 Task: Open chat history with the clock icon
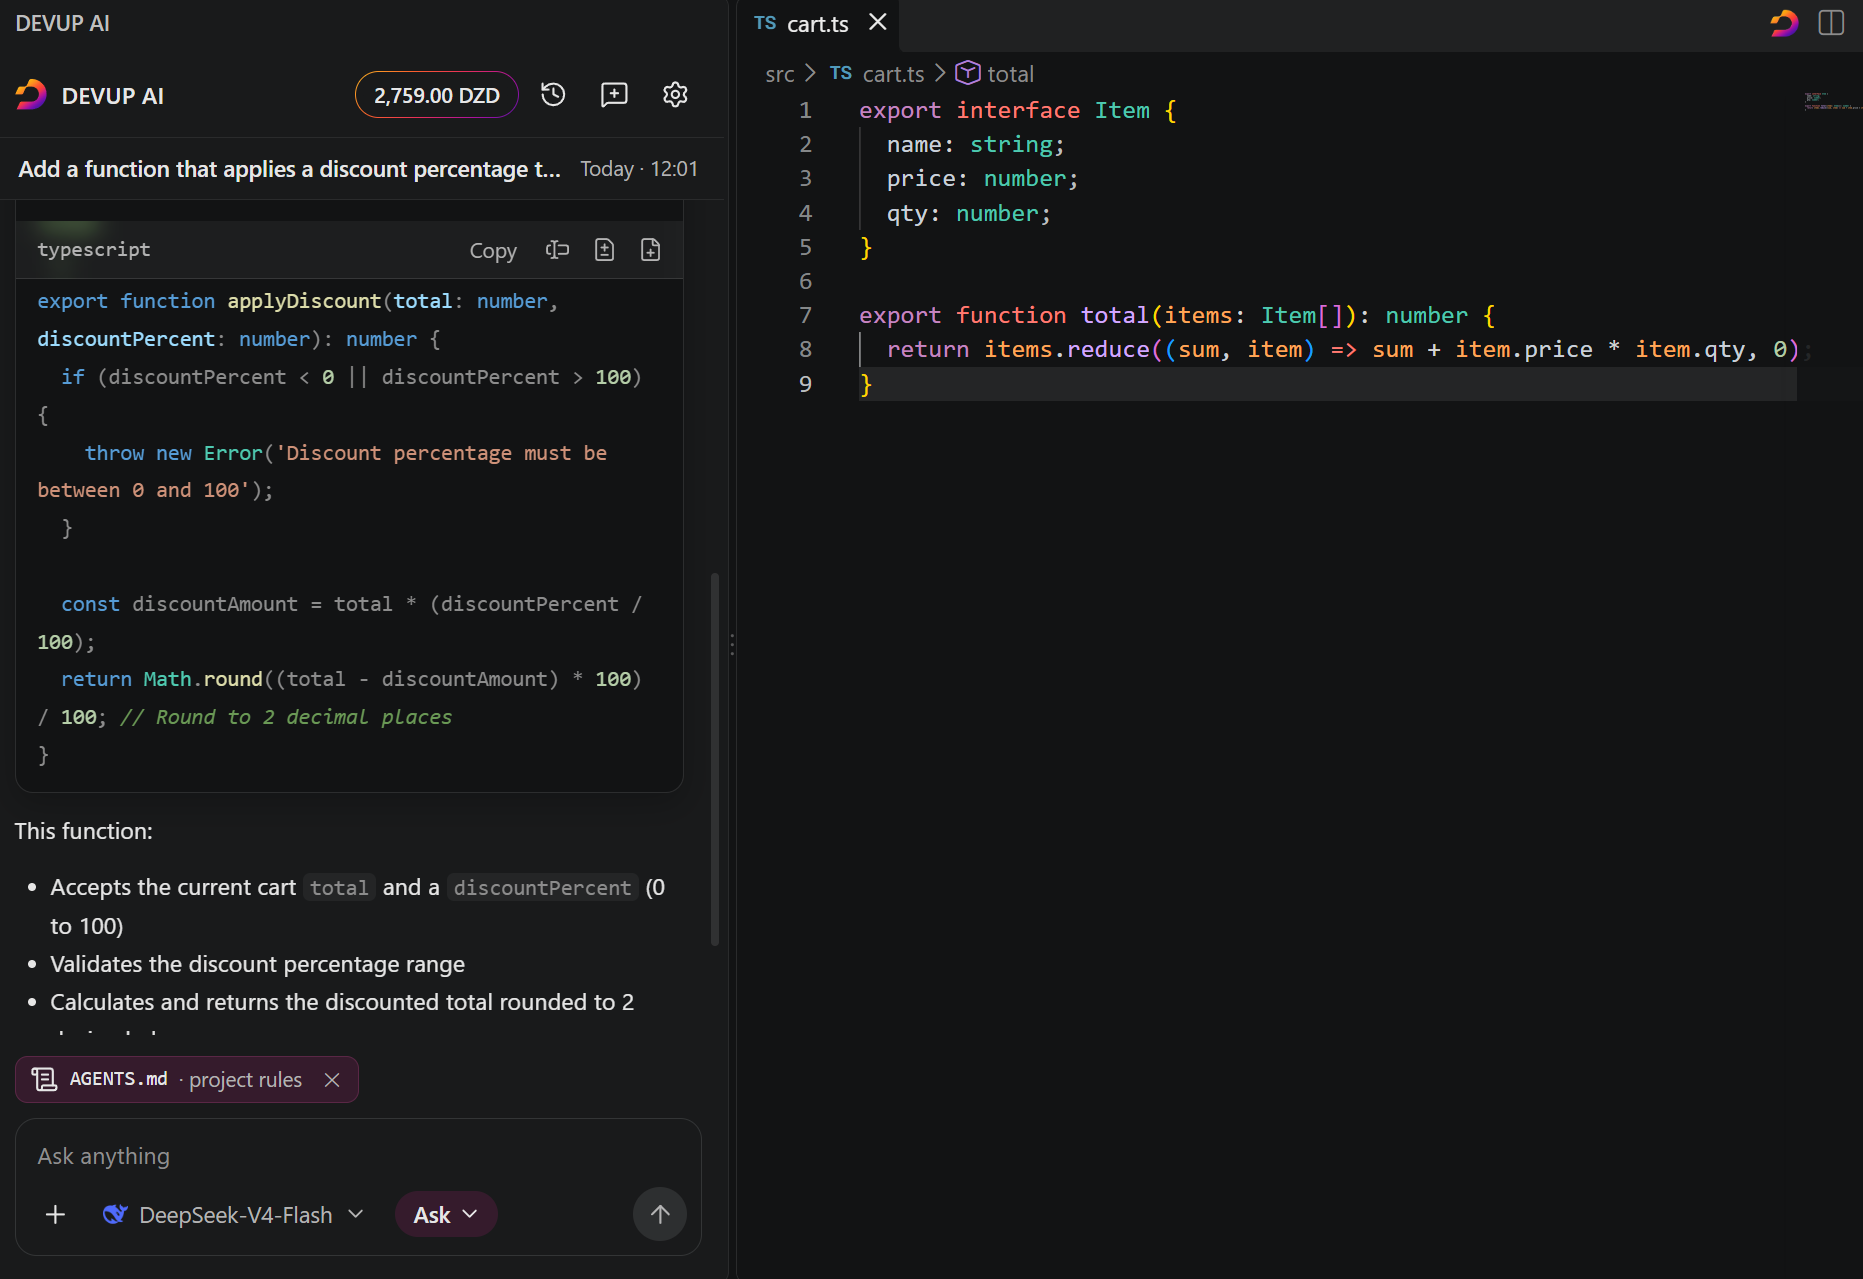click(553, 95)
